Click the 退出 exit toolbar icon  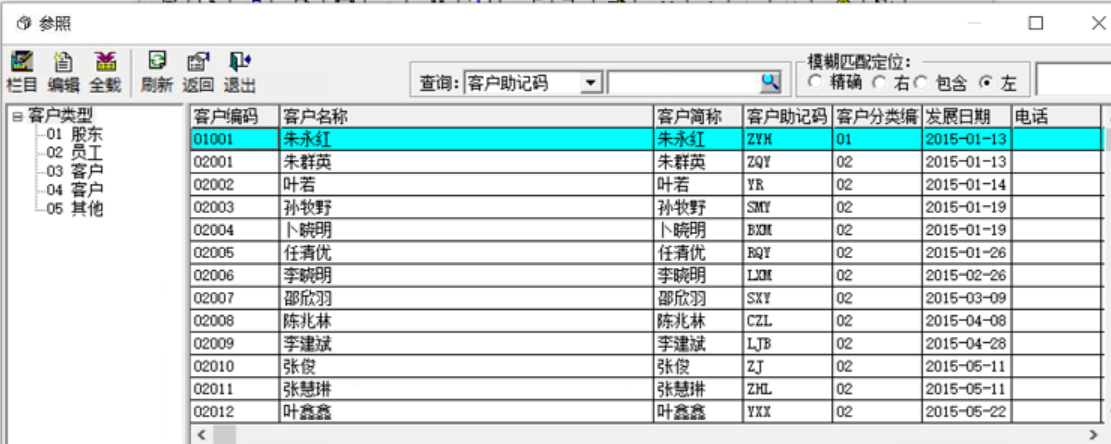pos(239,72)
